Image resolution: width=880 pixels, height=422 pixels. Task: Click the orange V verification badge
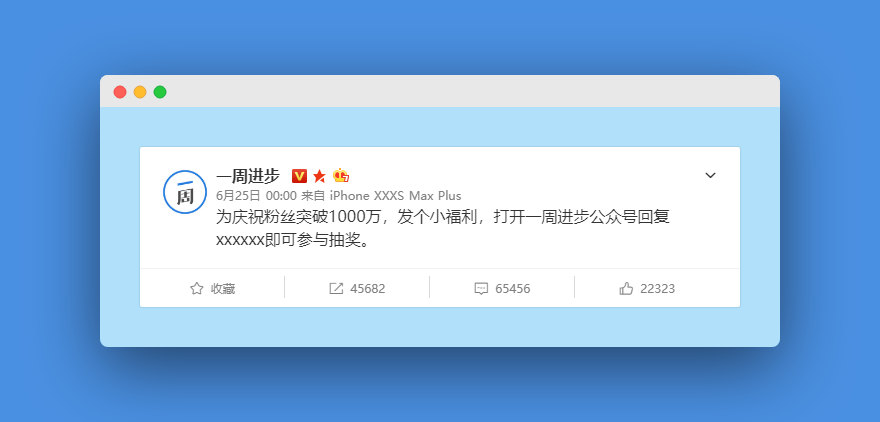coord(299,176)
